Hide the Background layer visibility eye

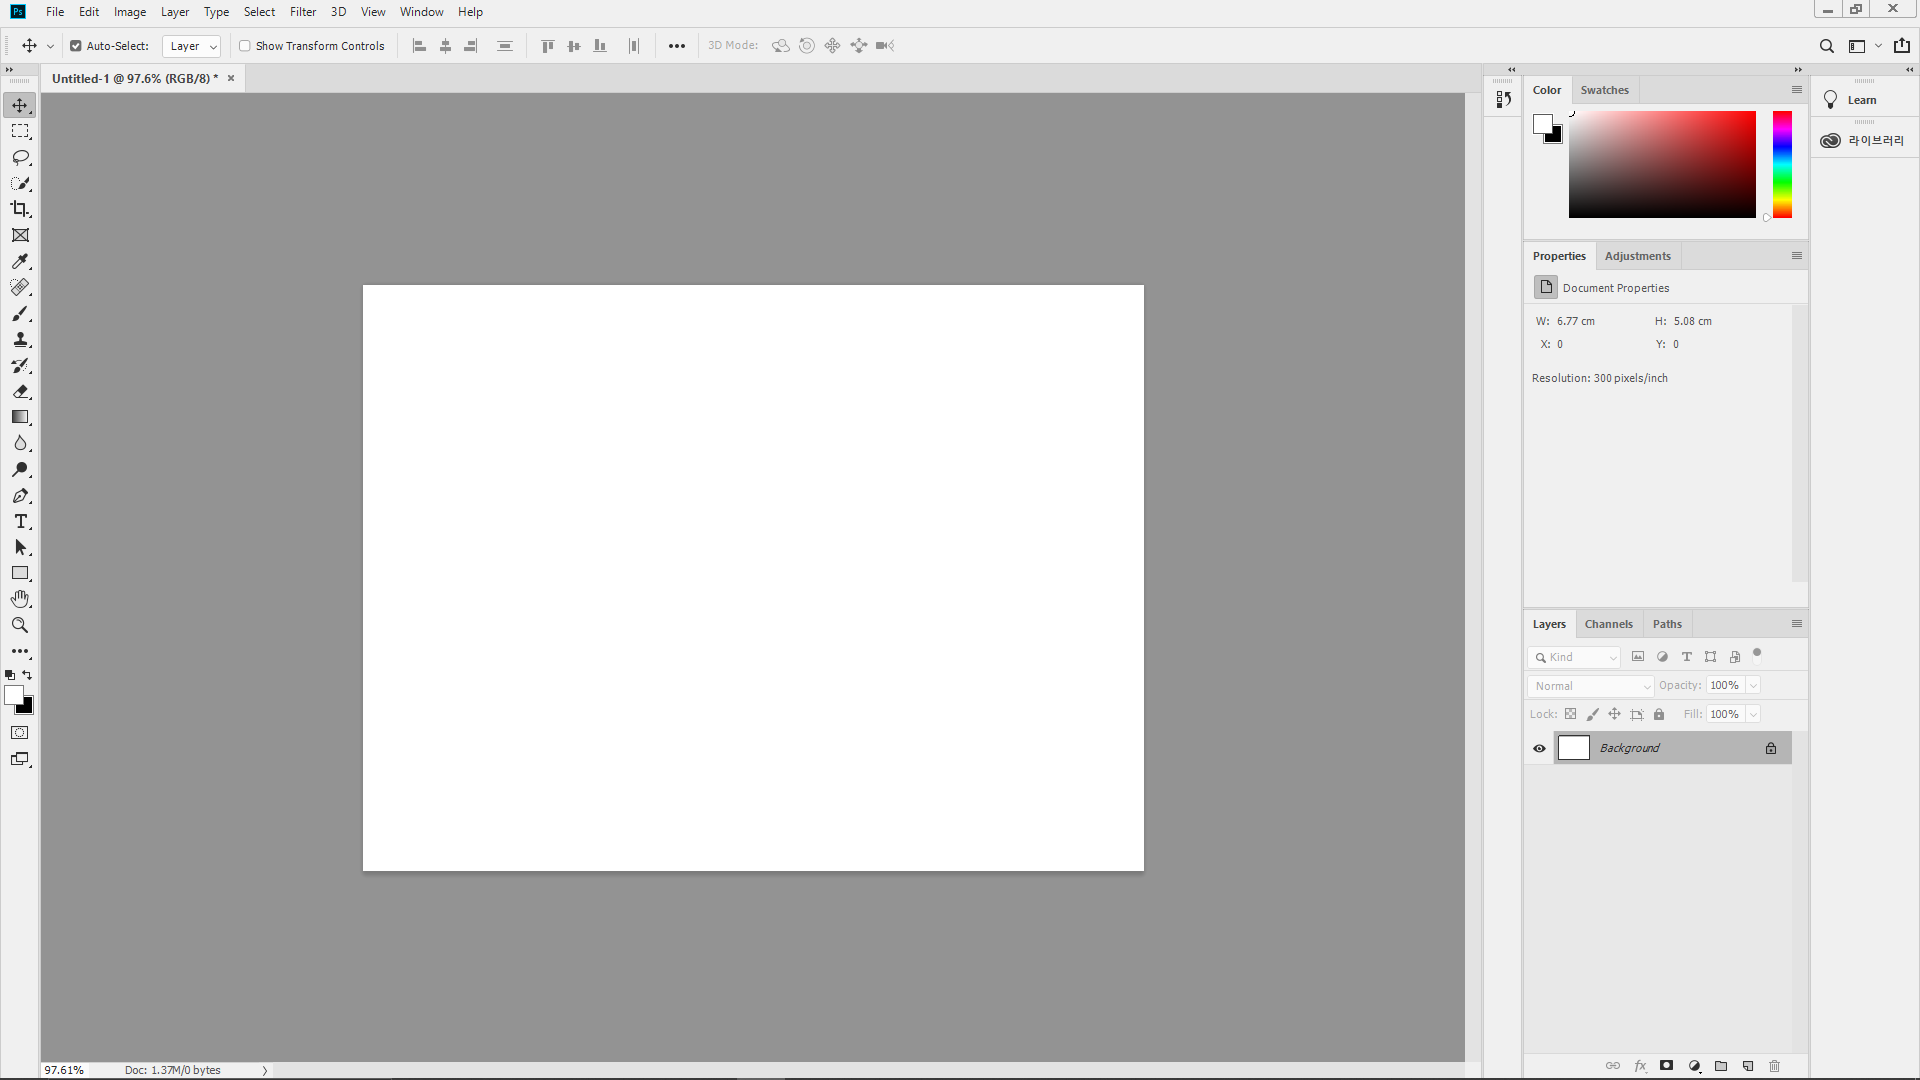[x=1539, y=748]
